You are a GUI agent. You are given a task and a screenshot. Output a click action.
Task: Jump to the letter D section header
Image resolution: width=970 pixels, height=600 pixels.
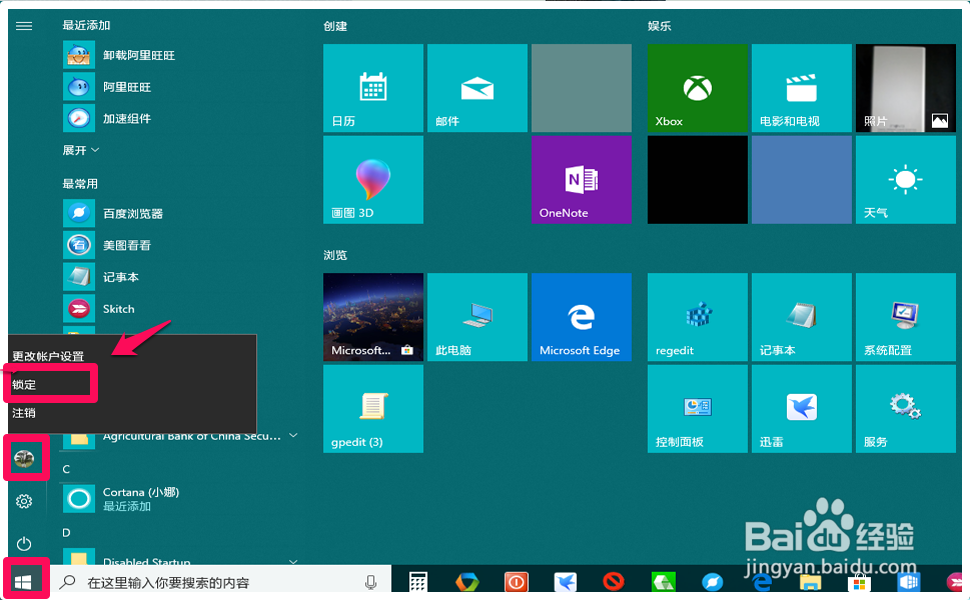pyautogui.click(x=66, y=533)
